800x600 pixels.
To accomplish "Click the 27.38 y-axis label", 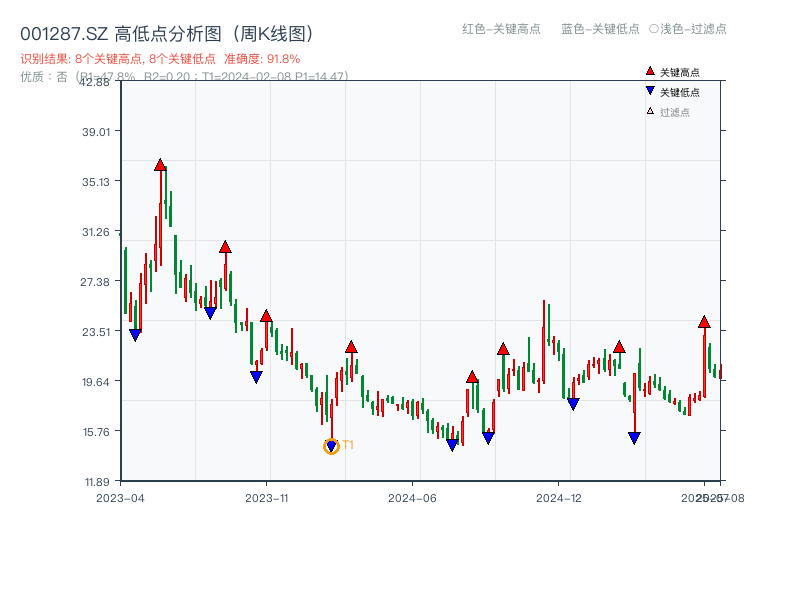I will [95, 282].
